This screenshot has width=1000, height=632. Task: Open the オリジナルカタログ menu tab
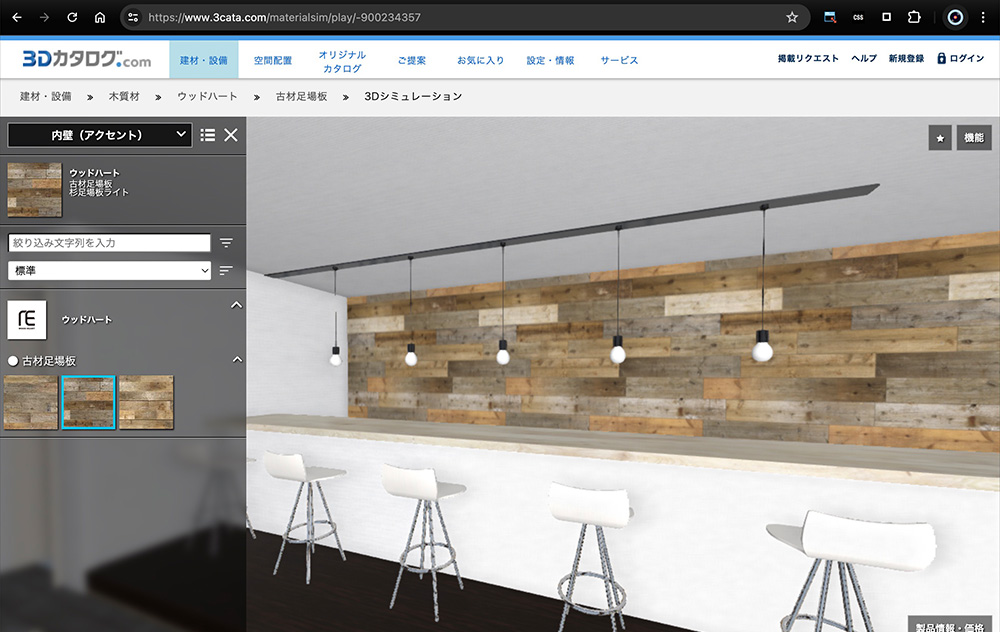342,61
